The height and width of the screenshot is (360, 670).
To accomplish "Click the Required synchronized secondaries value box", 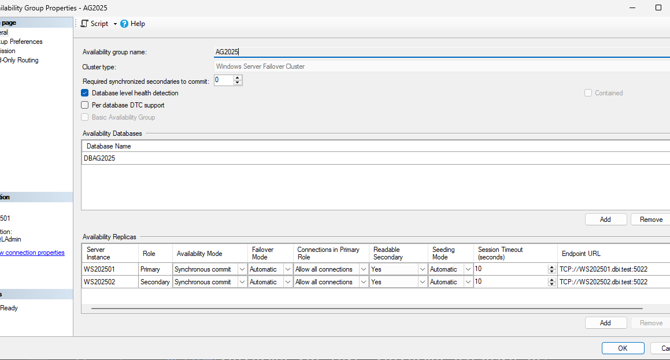I will (223, 80).
